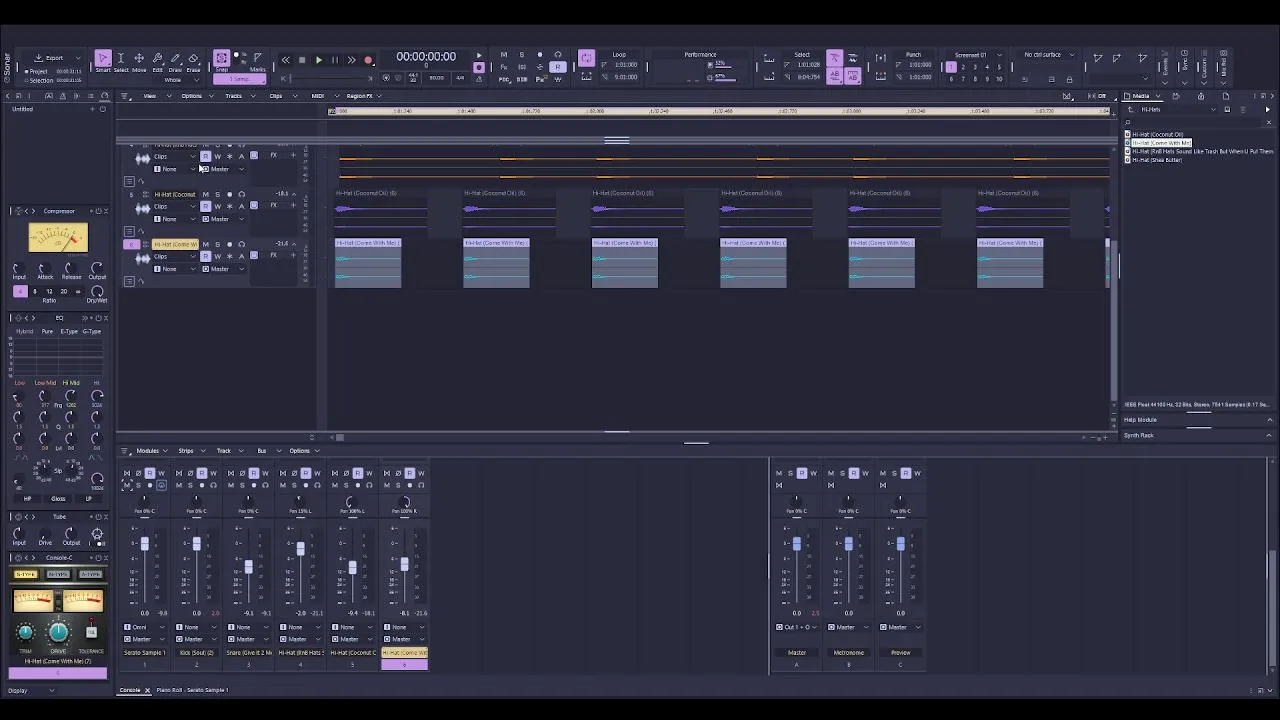1280x720 pixels.
Task: Click the time ruler at top of clips
Action: (x=719, y=111)
